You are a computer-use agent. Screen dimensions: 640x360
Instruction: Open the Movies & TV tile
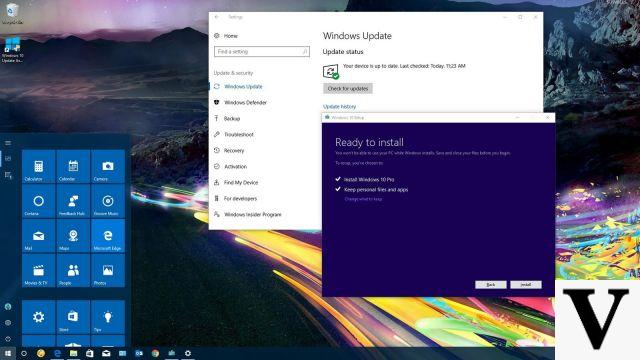38,270
